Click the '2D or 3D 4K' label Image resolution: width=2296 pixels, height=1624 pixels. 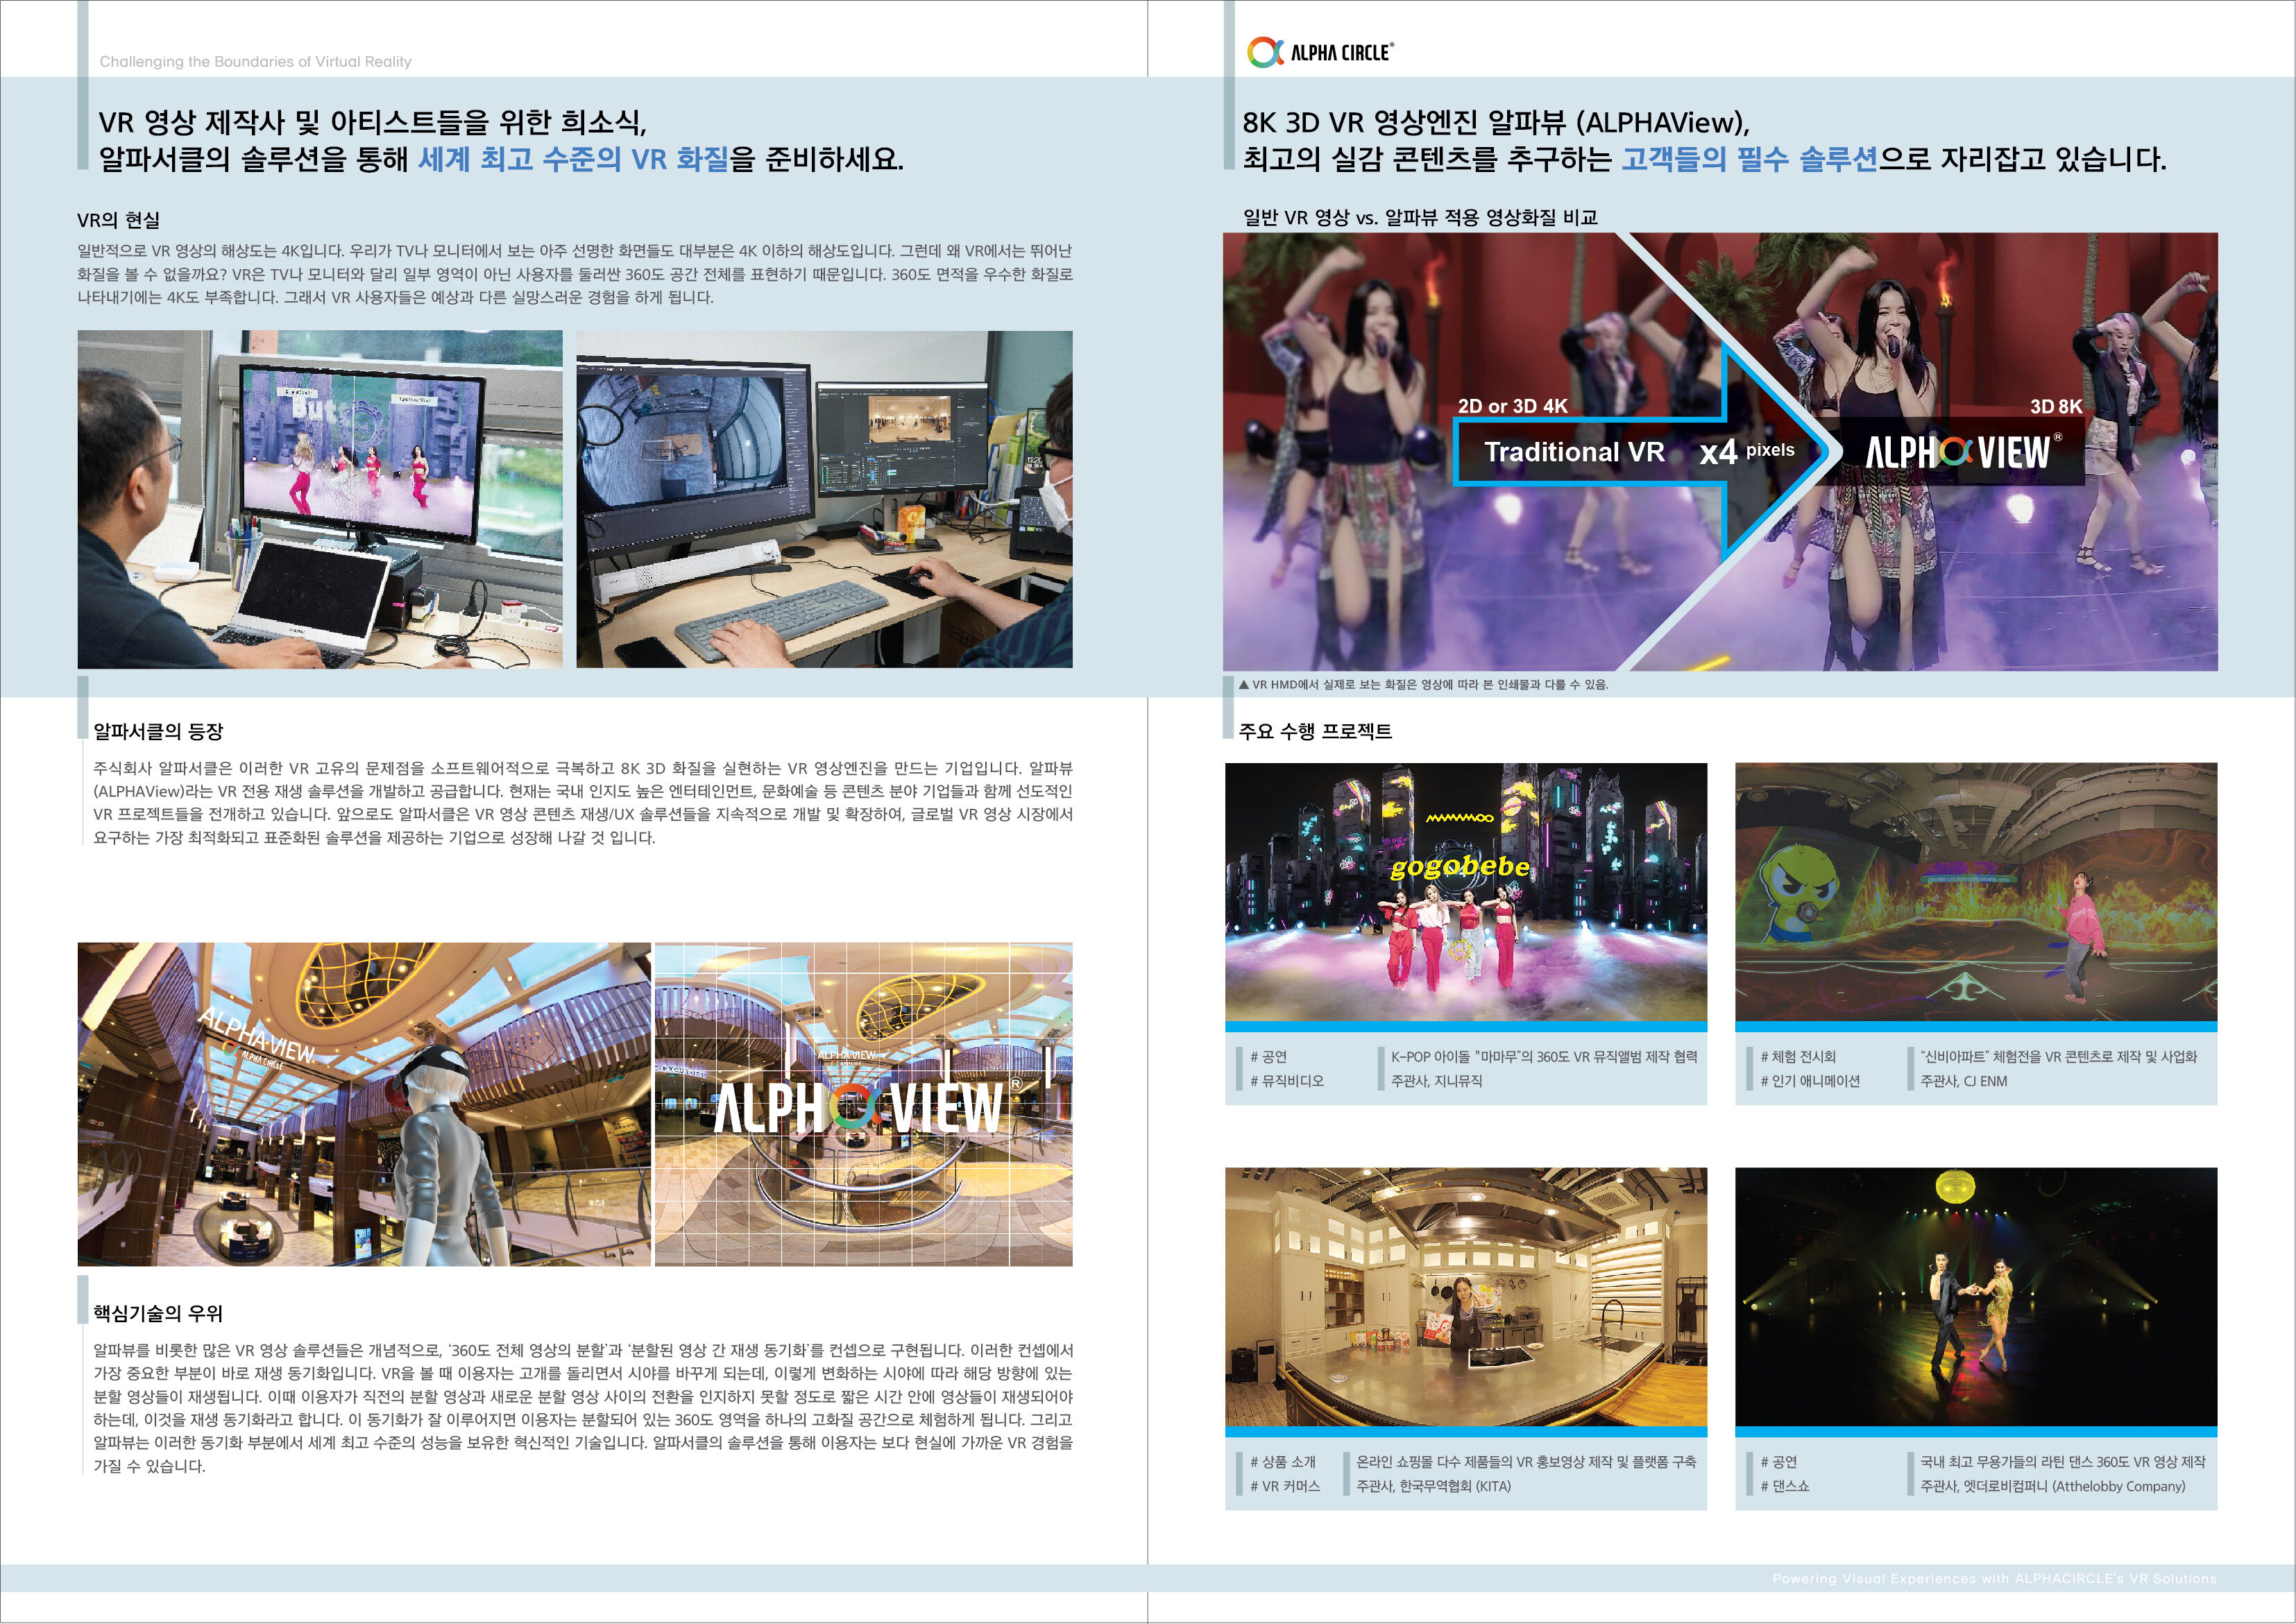[x=1512, y=406]
